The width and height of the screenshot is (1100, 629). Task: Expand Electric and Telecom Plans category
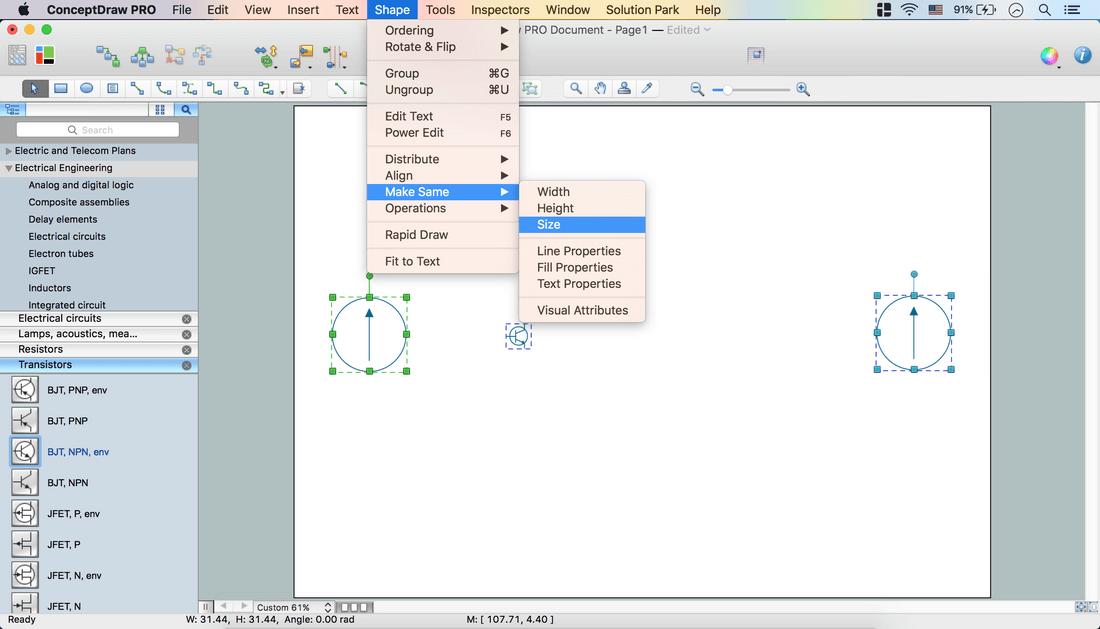click(x=9, y=151)
